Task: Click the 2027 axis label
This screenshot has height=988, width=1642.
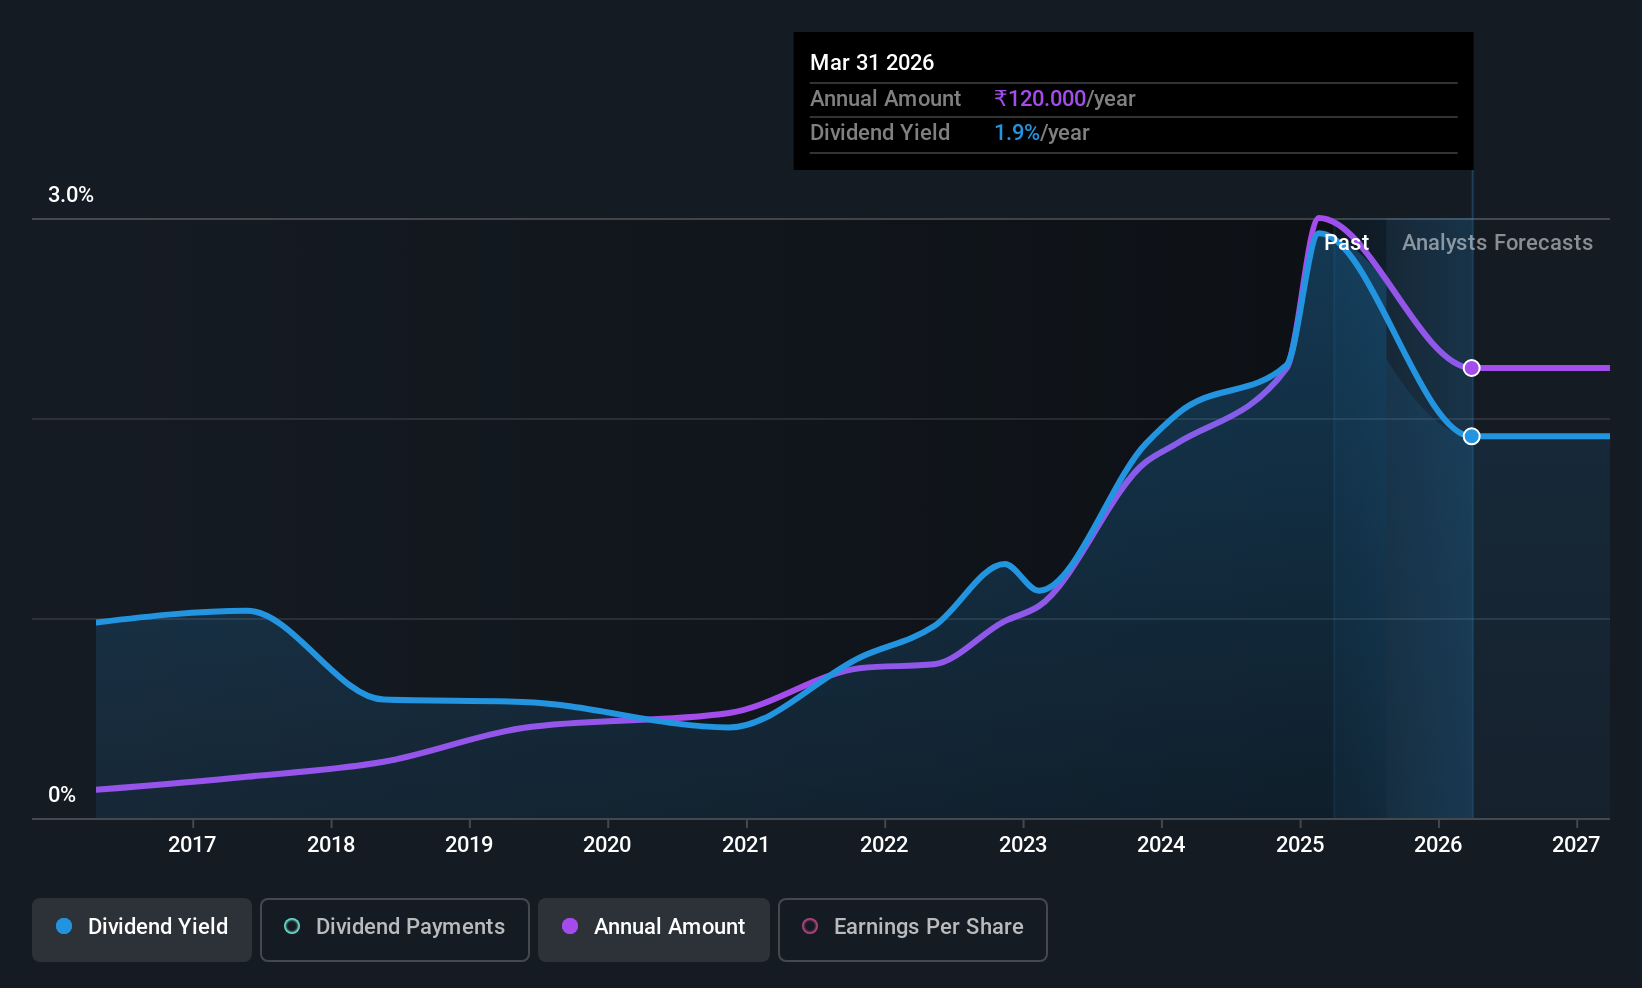Action: click(x=1576, y=845)
